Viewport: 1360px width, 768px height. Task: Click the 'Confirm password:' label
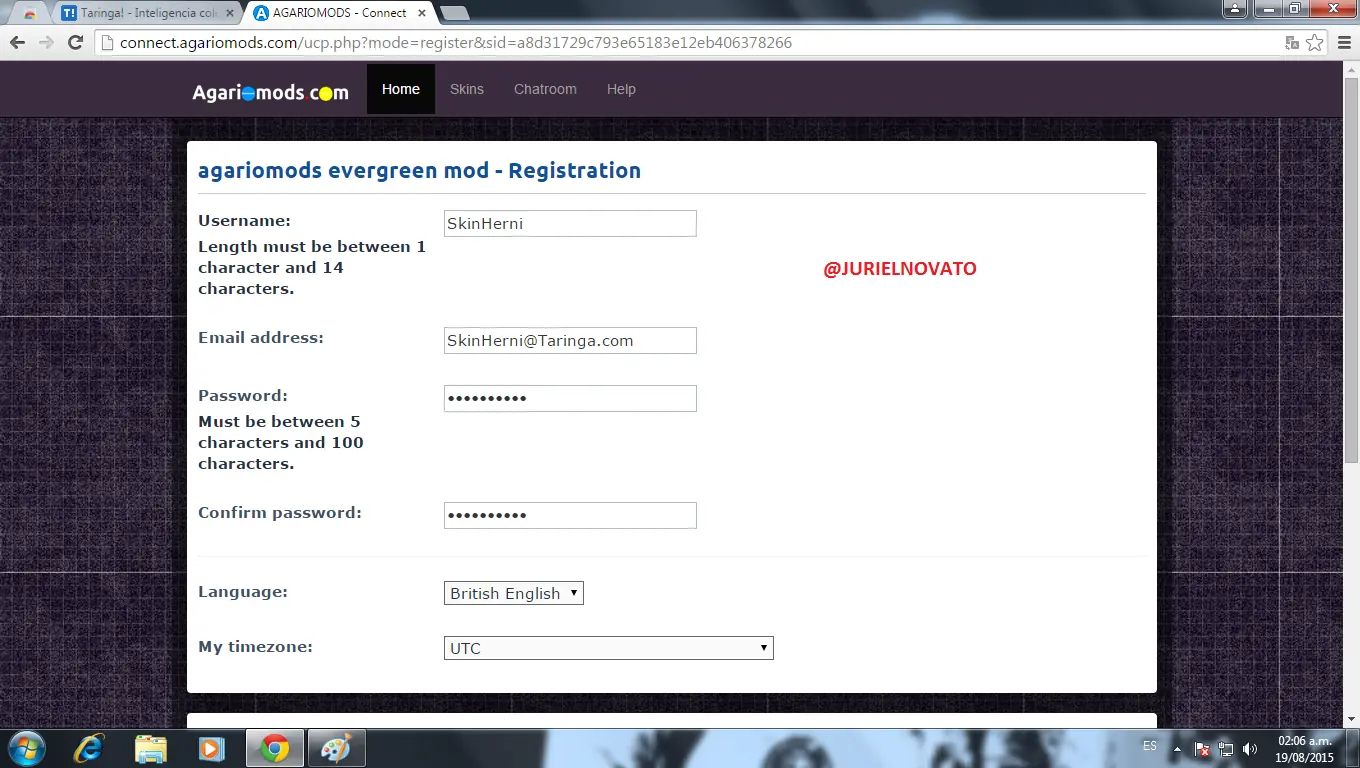point(280,513)
